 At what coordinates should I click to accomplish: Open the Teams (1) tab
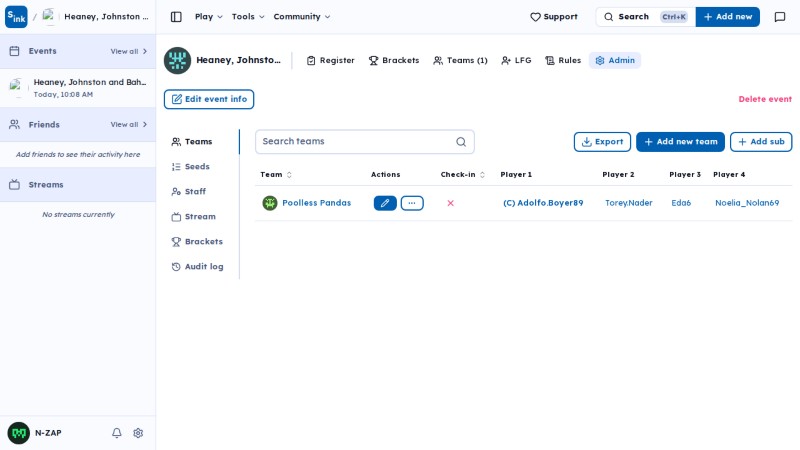pos(460,61)
